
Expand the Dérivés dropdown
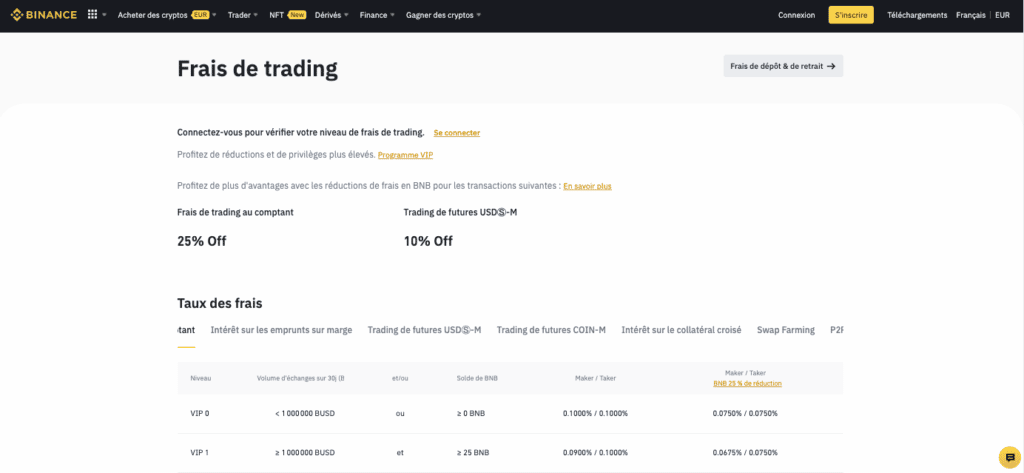pos(331,15)
